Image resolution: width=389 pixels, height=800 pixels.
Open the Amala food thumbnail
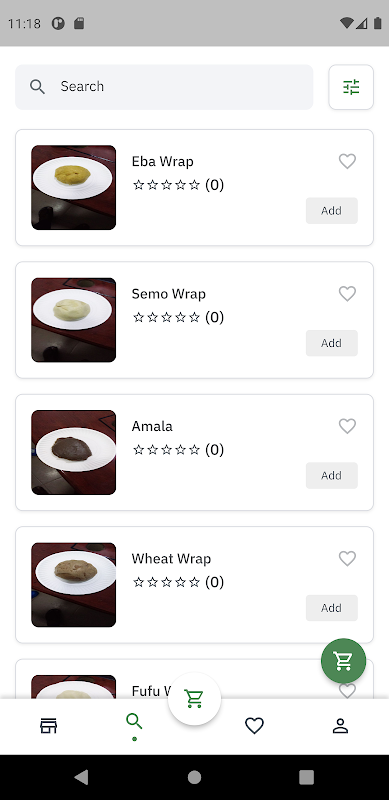pyautogui.click(x=74, y=452)
